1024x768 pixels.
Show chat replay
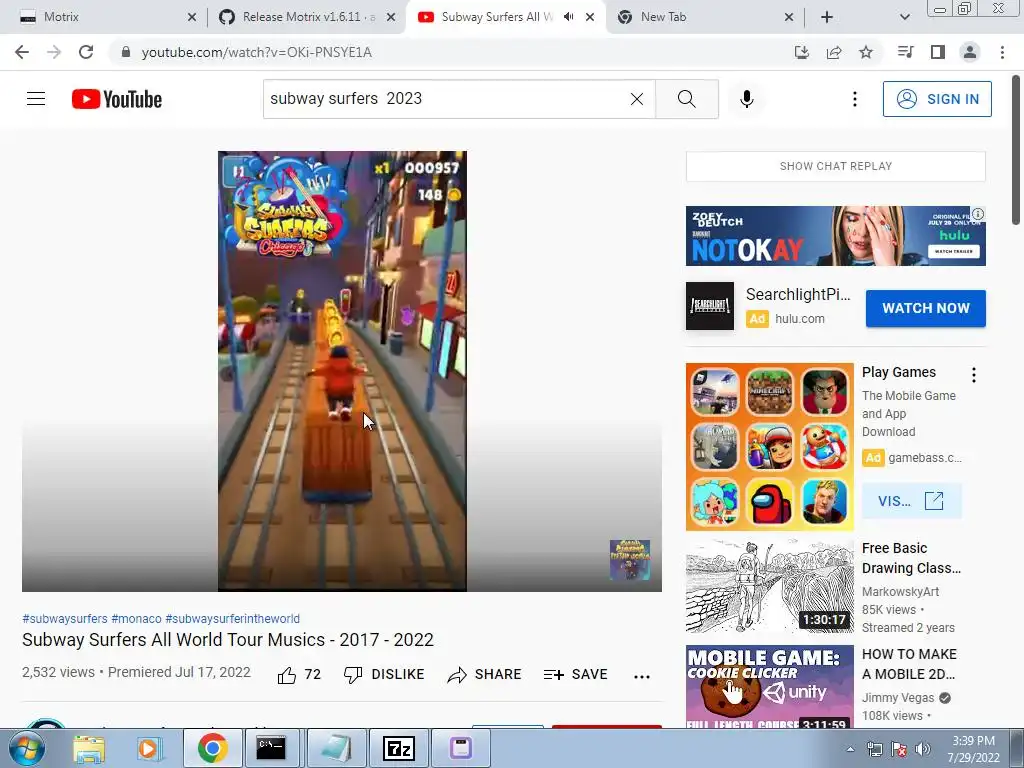[x=835, y=166]
